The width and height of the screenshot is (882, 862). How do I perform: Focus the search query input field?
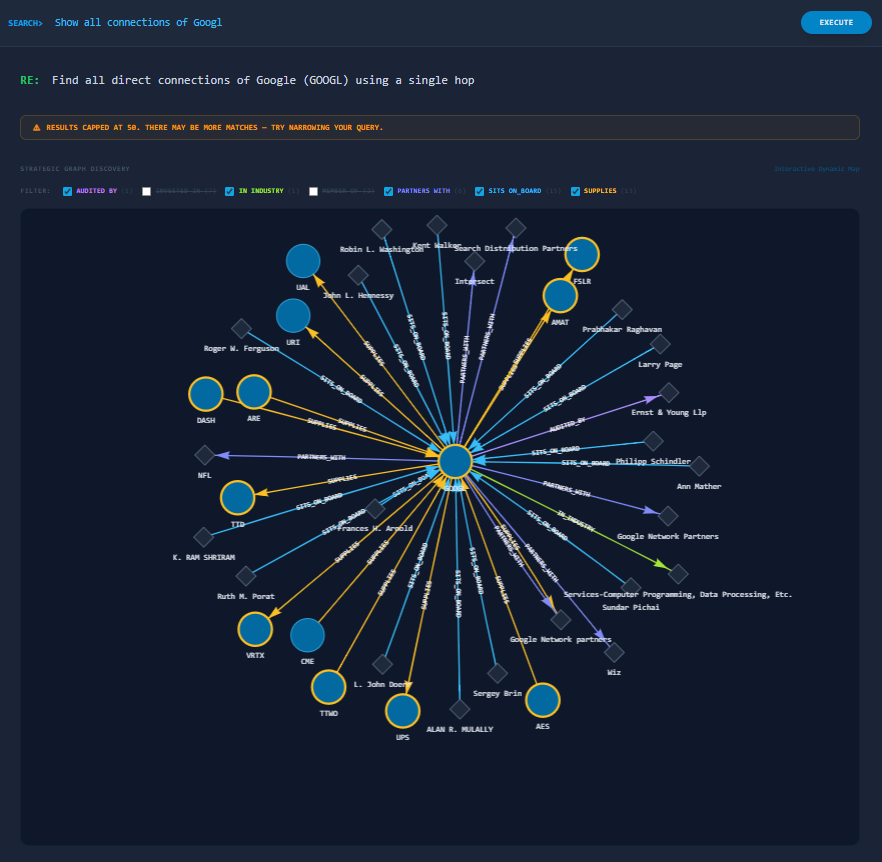pos(422,23)
